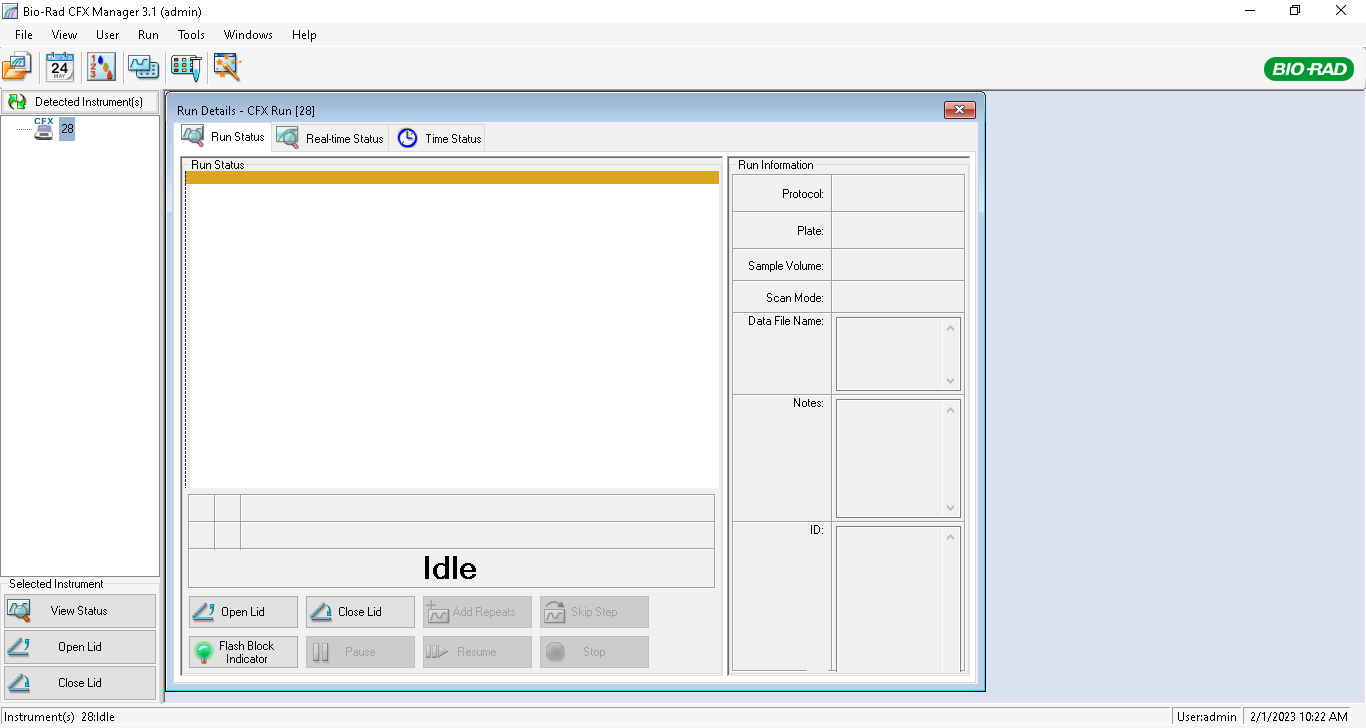The width and height of the screenshot is (1366, 728).
Task: Select CFX instrument 28 in the tree
Action: pos(66,129)
